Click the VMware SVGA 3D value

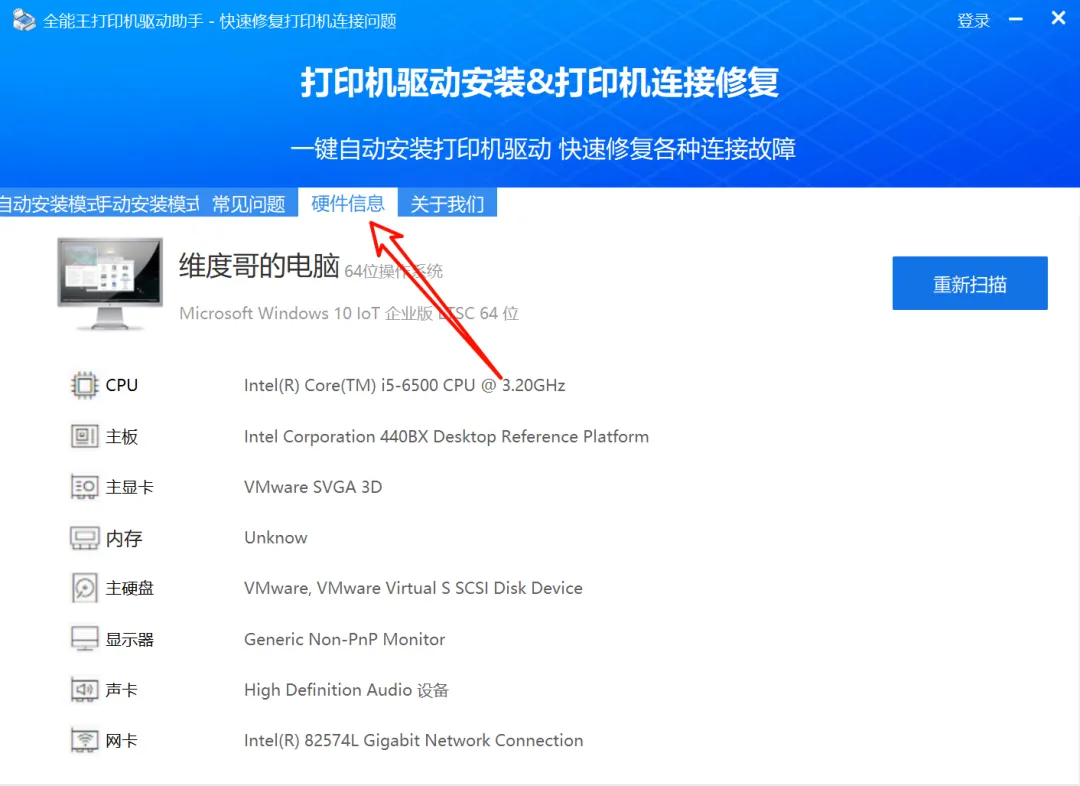[x=313, y=487]
